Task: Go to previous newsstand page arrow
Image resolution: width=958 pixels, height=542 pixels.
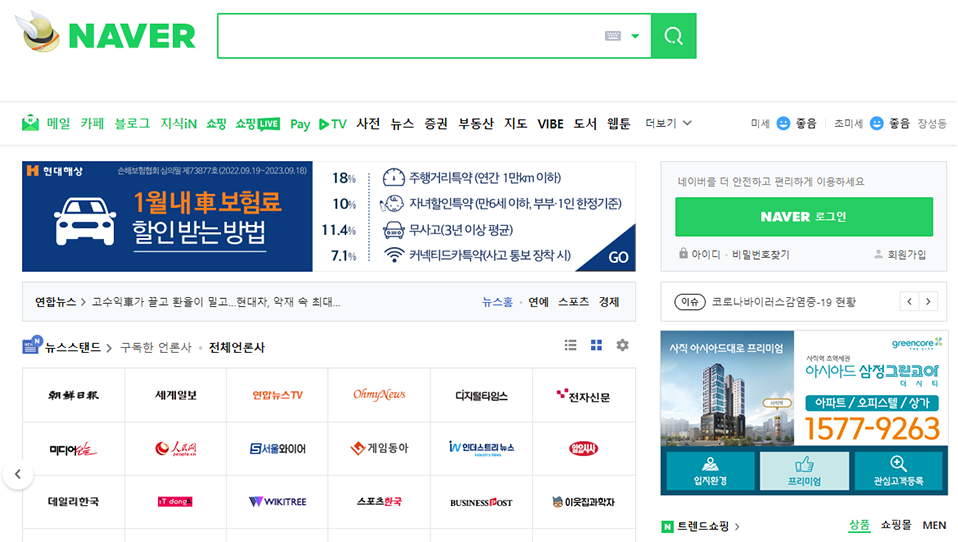Action: tap(18, 474)
